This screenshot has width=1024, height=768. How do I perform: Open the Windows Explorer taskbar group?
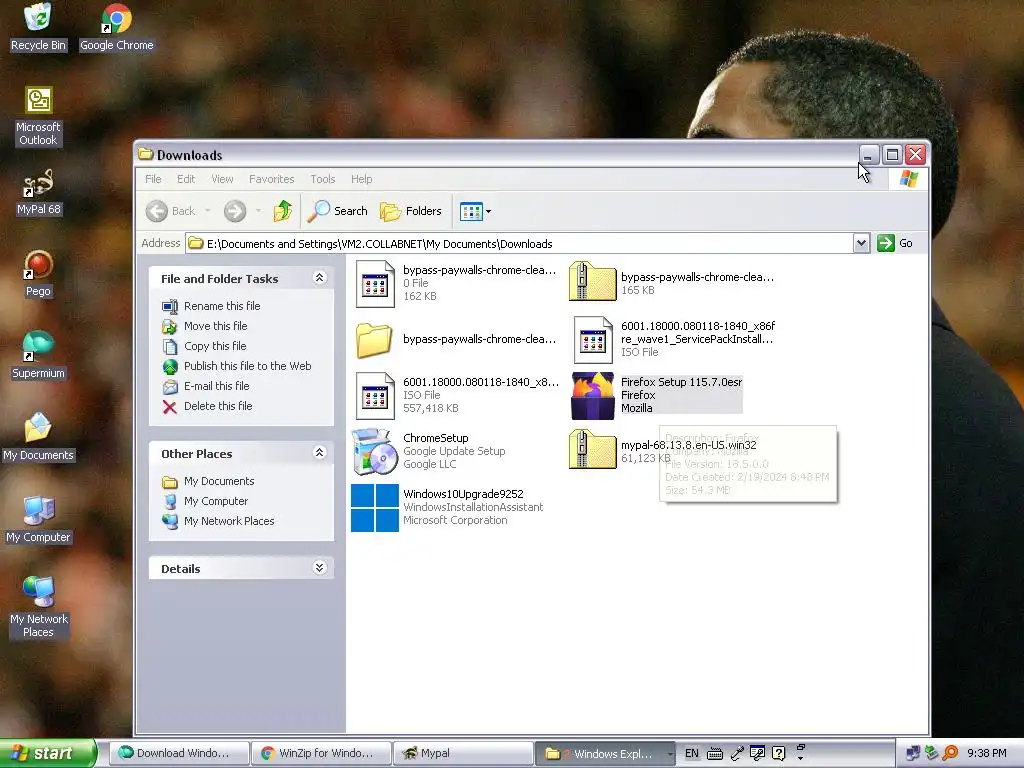tap(605, 753)
